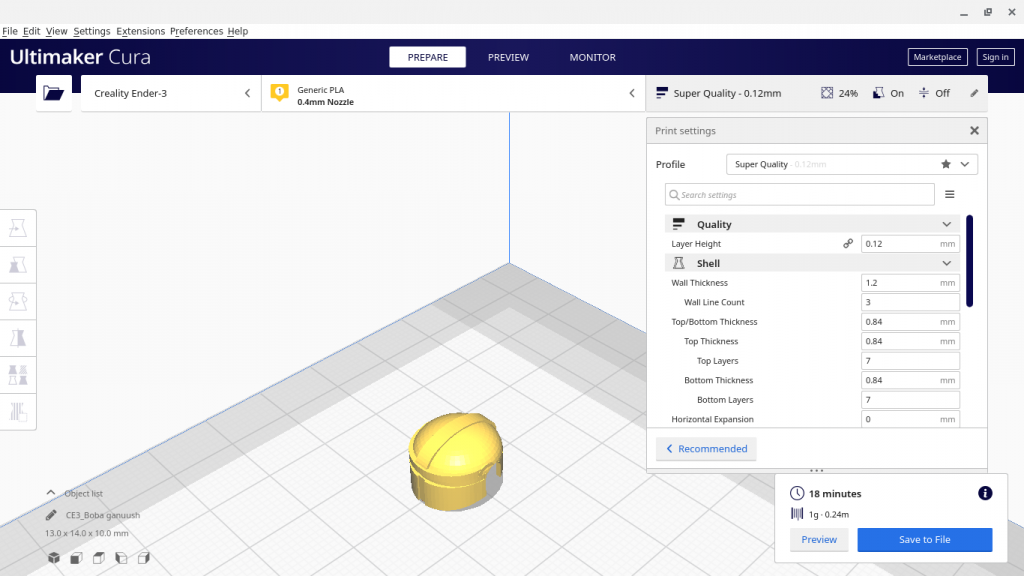The height and width of the screenshot is (576, 1024).
Task: Edit the Horizontal Expansion field
Action: click(910, 419)
